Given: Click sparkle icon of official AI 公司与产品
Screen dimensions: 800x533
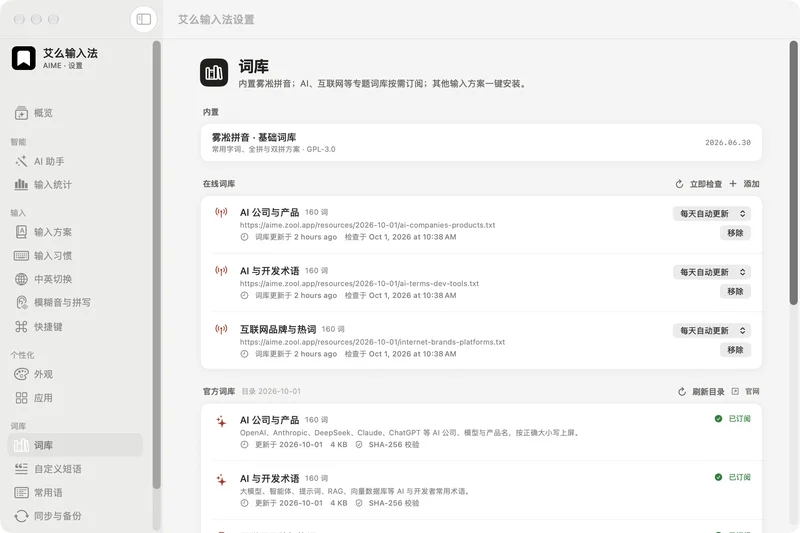Looking at the screenshot, I should [221, 421].
